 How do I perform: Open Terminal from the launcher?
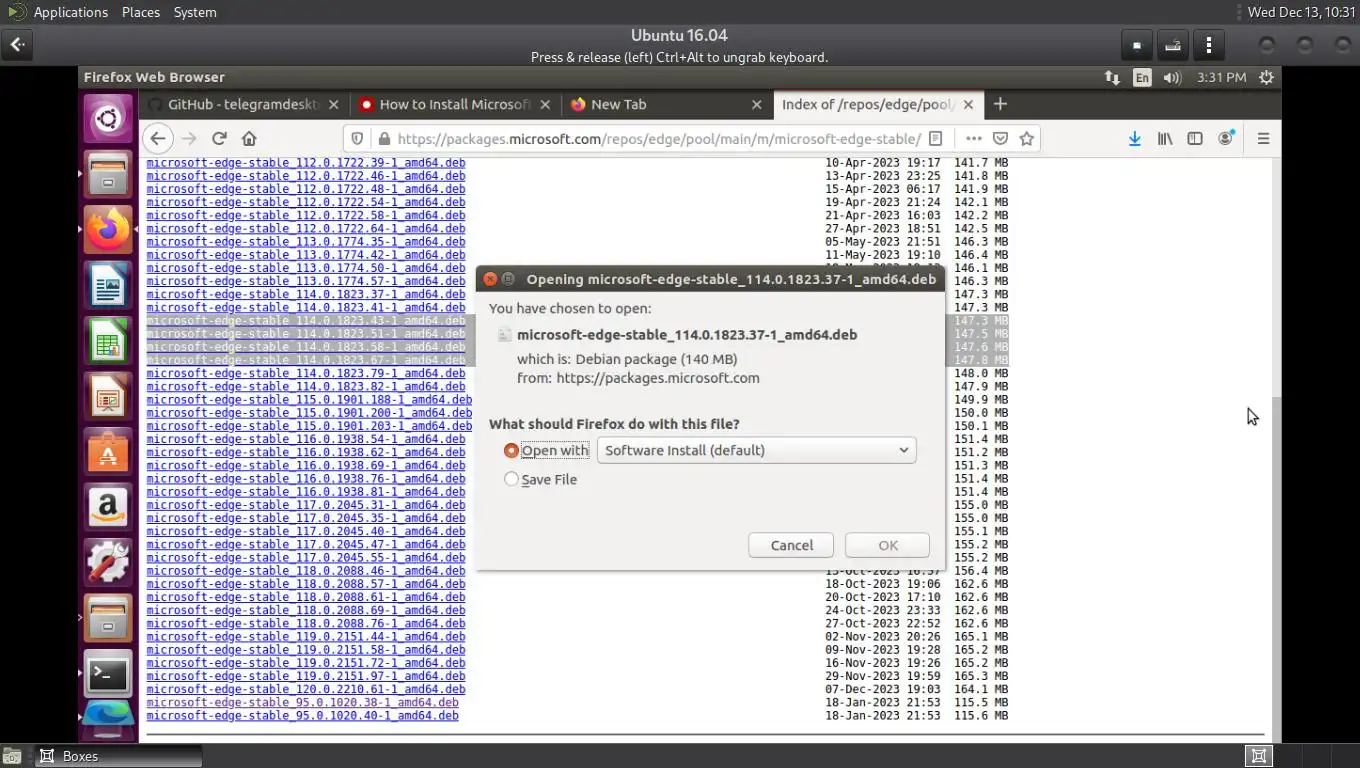point(107,675)
